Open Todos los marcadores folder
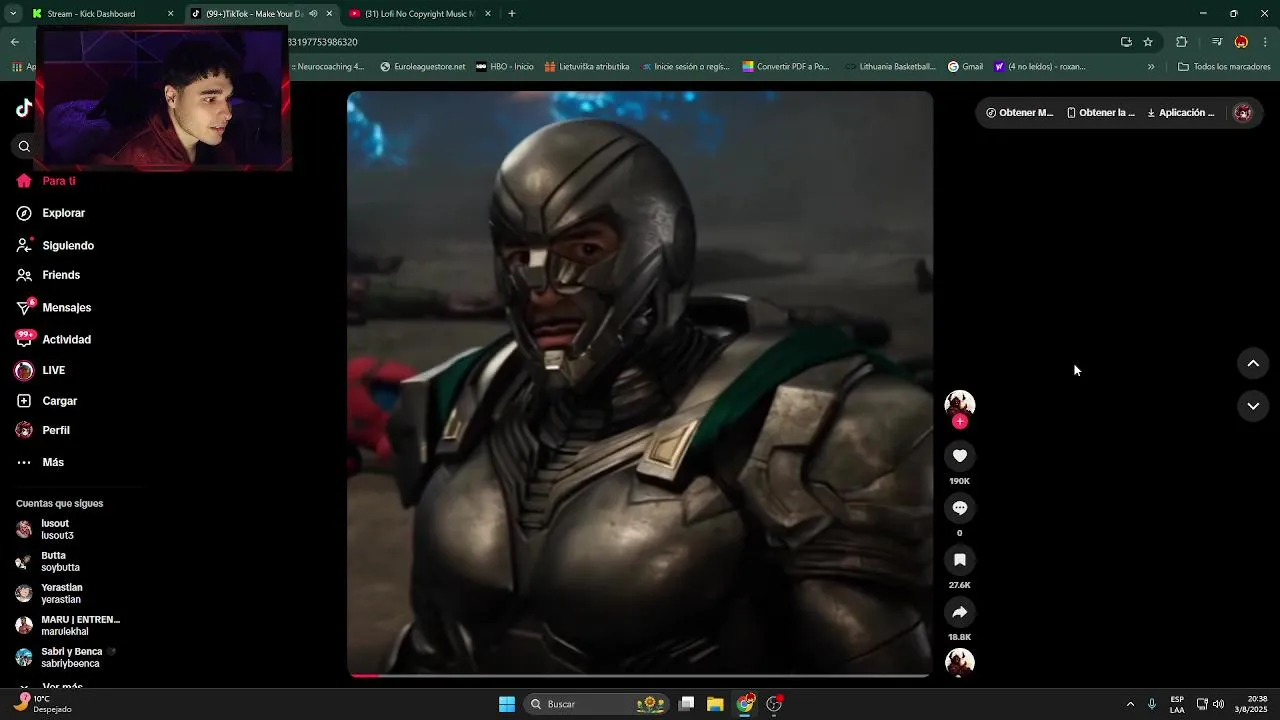The height and width of the screenshot is (720, 1280). (x=1225, y=67)
